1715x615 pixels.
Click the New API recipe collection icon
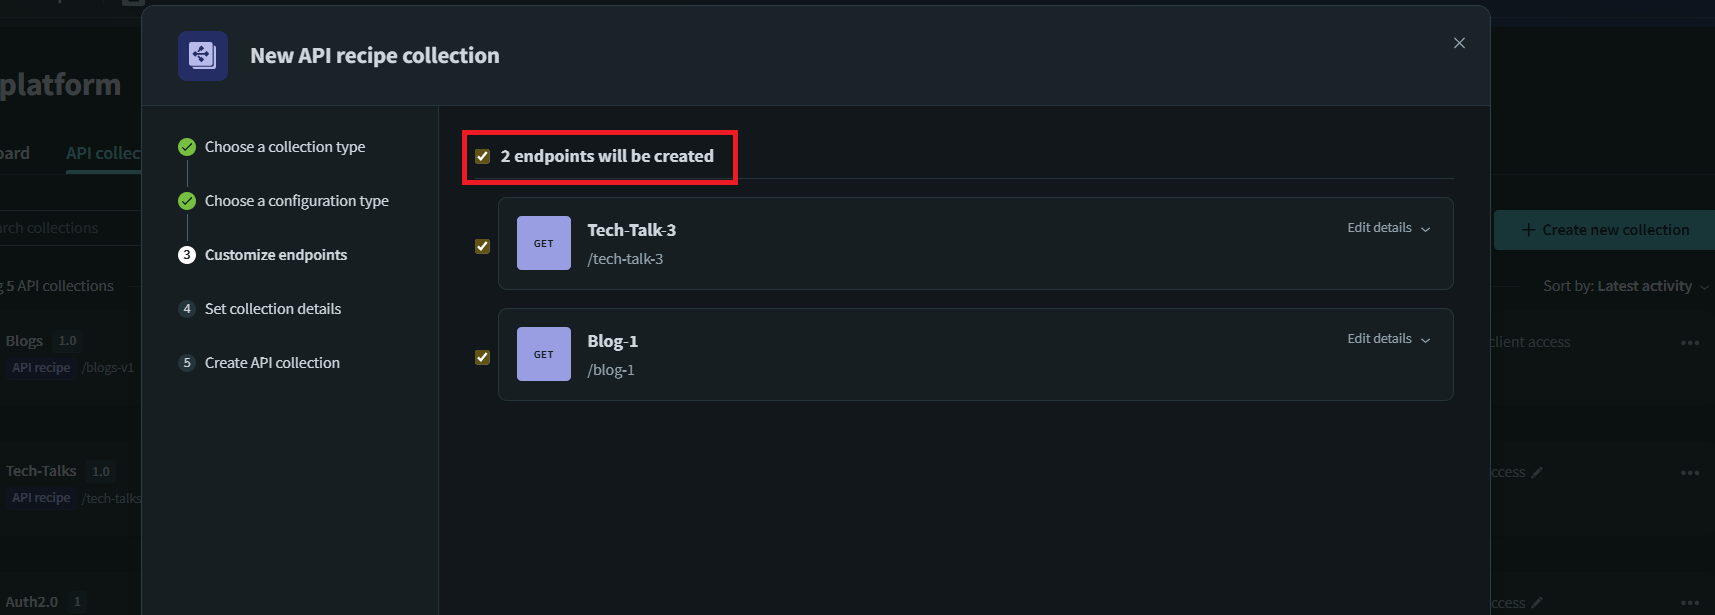pos(202,56)
